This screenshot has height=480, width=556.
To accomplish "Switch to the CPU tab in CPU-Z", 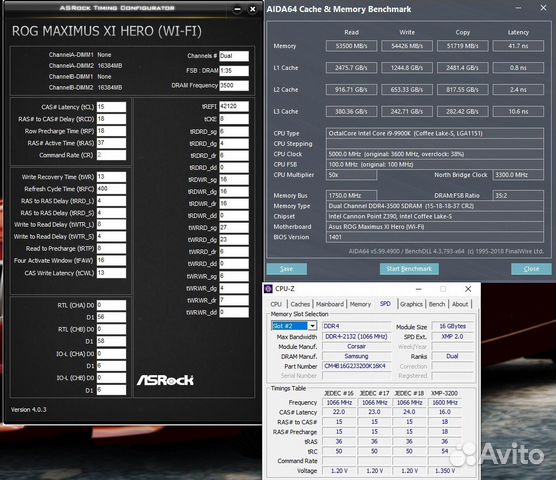I will (x=276, y=304).
